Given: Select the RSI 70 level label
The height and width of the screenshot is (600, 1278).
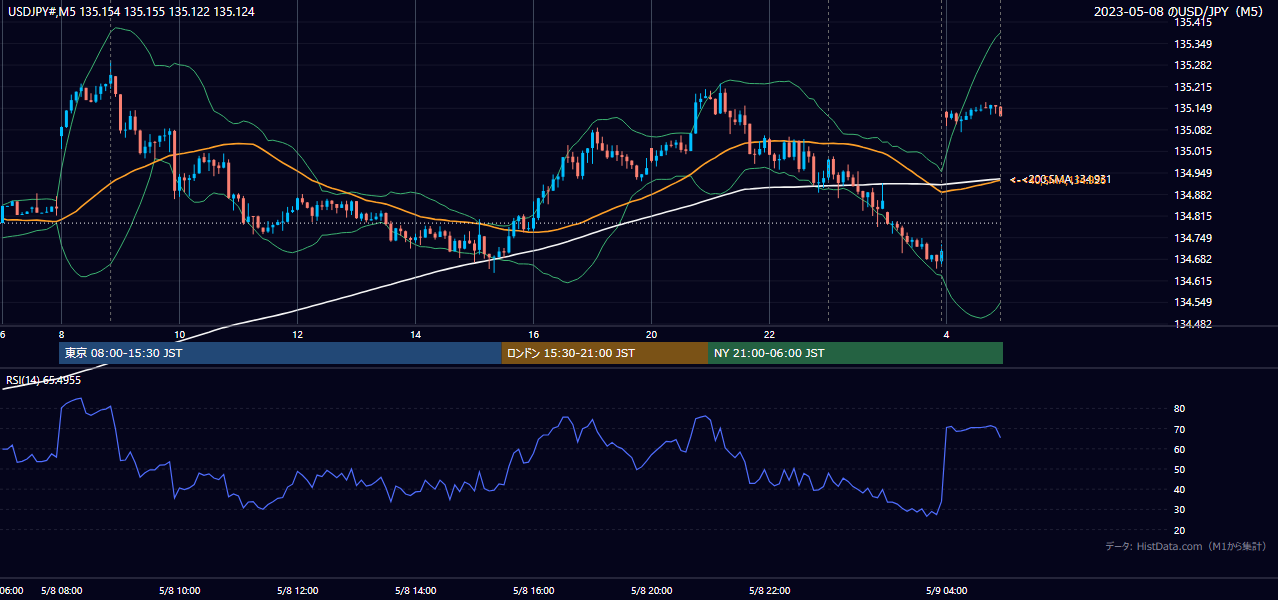Looking at the screenshot, I should tap(1180, 429).
